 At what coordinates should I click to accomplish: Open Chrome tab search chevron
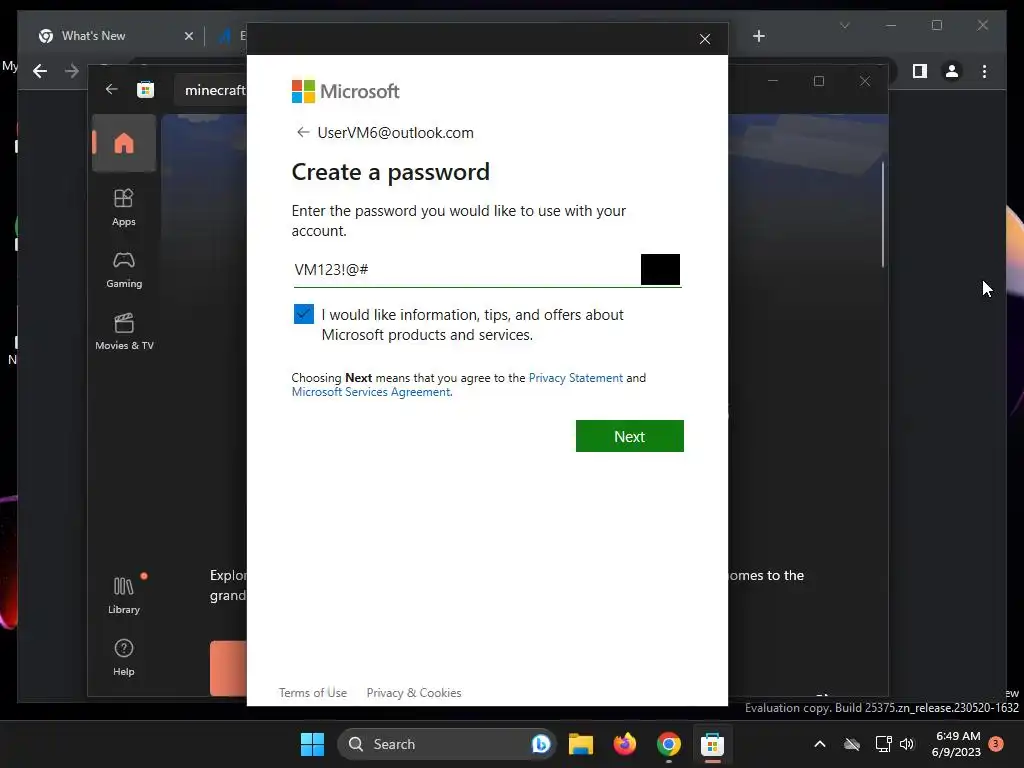click(x=844, y=25)
